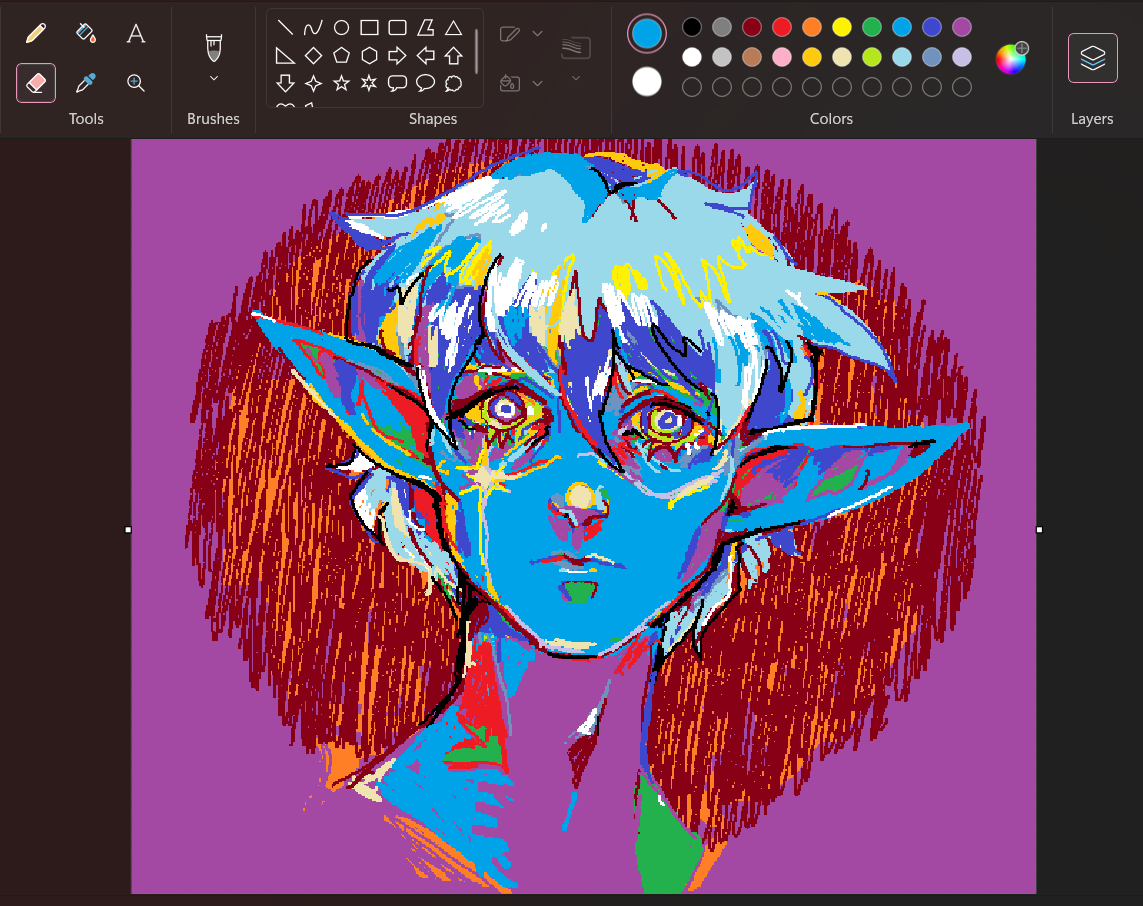Open Edit colors rainbow wheel
This screenshot has width=1143, height=906.
tap(1011, 58)
